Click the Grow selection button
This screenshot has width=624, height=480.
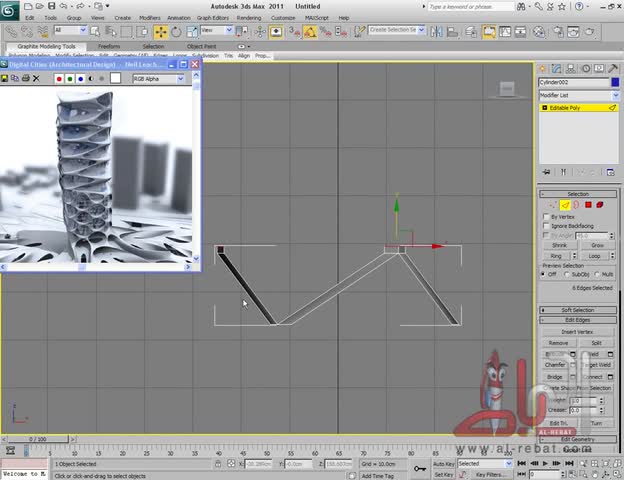(x=597, y=245)
